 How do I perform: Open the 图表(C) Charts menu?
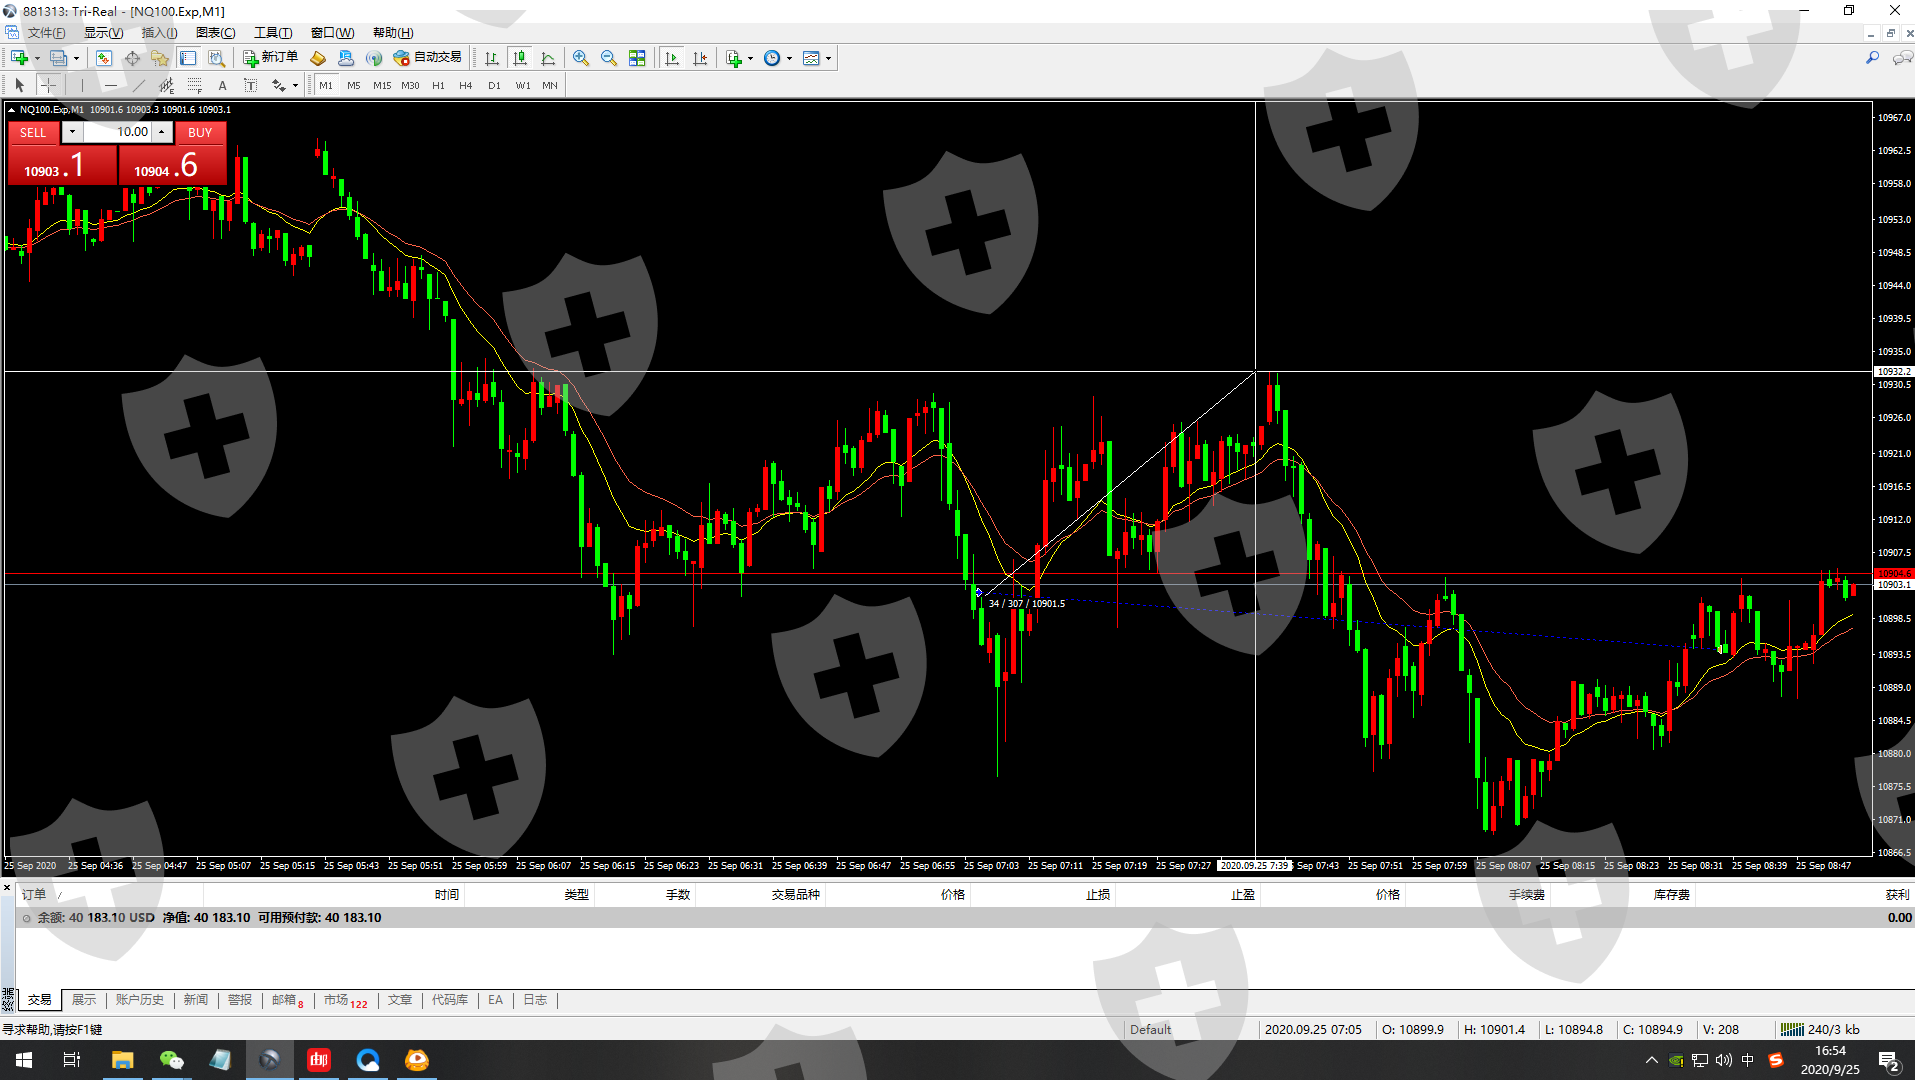point(215,33)
